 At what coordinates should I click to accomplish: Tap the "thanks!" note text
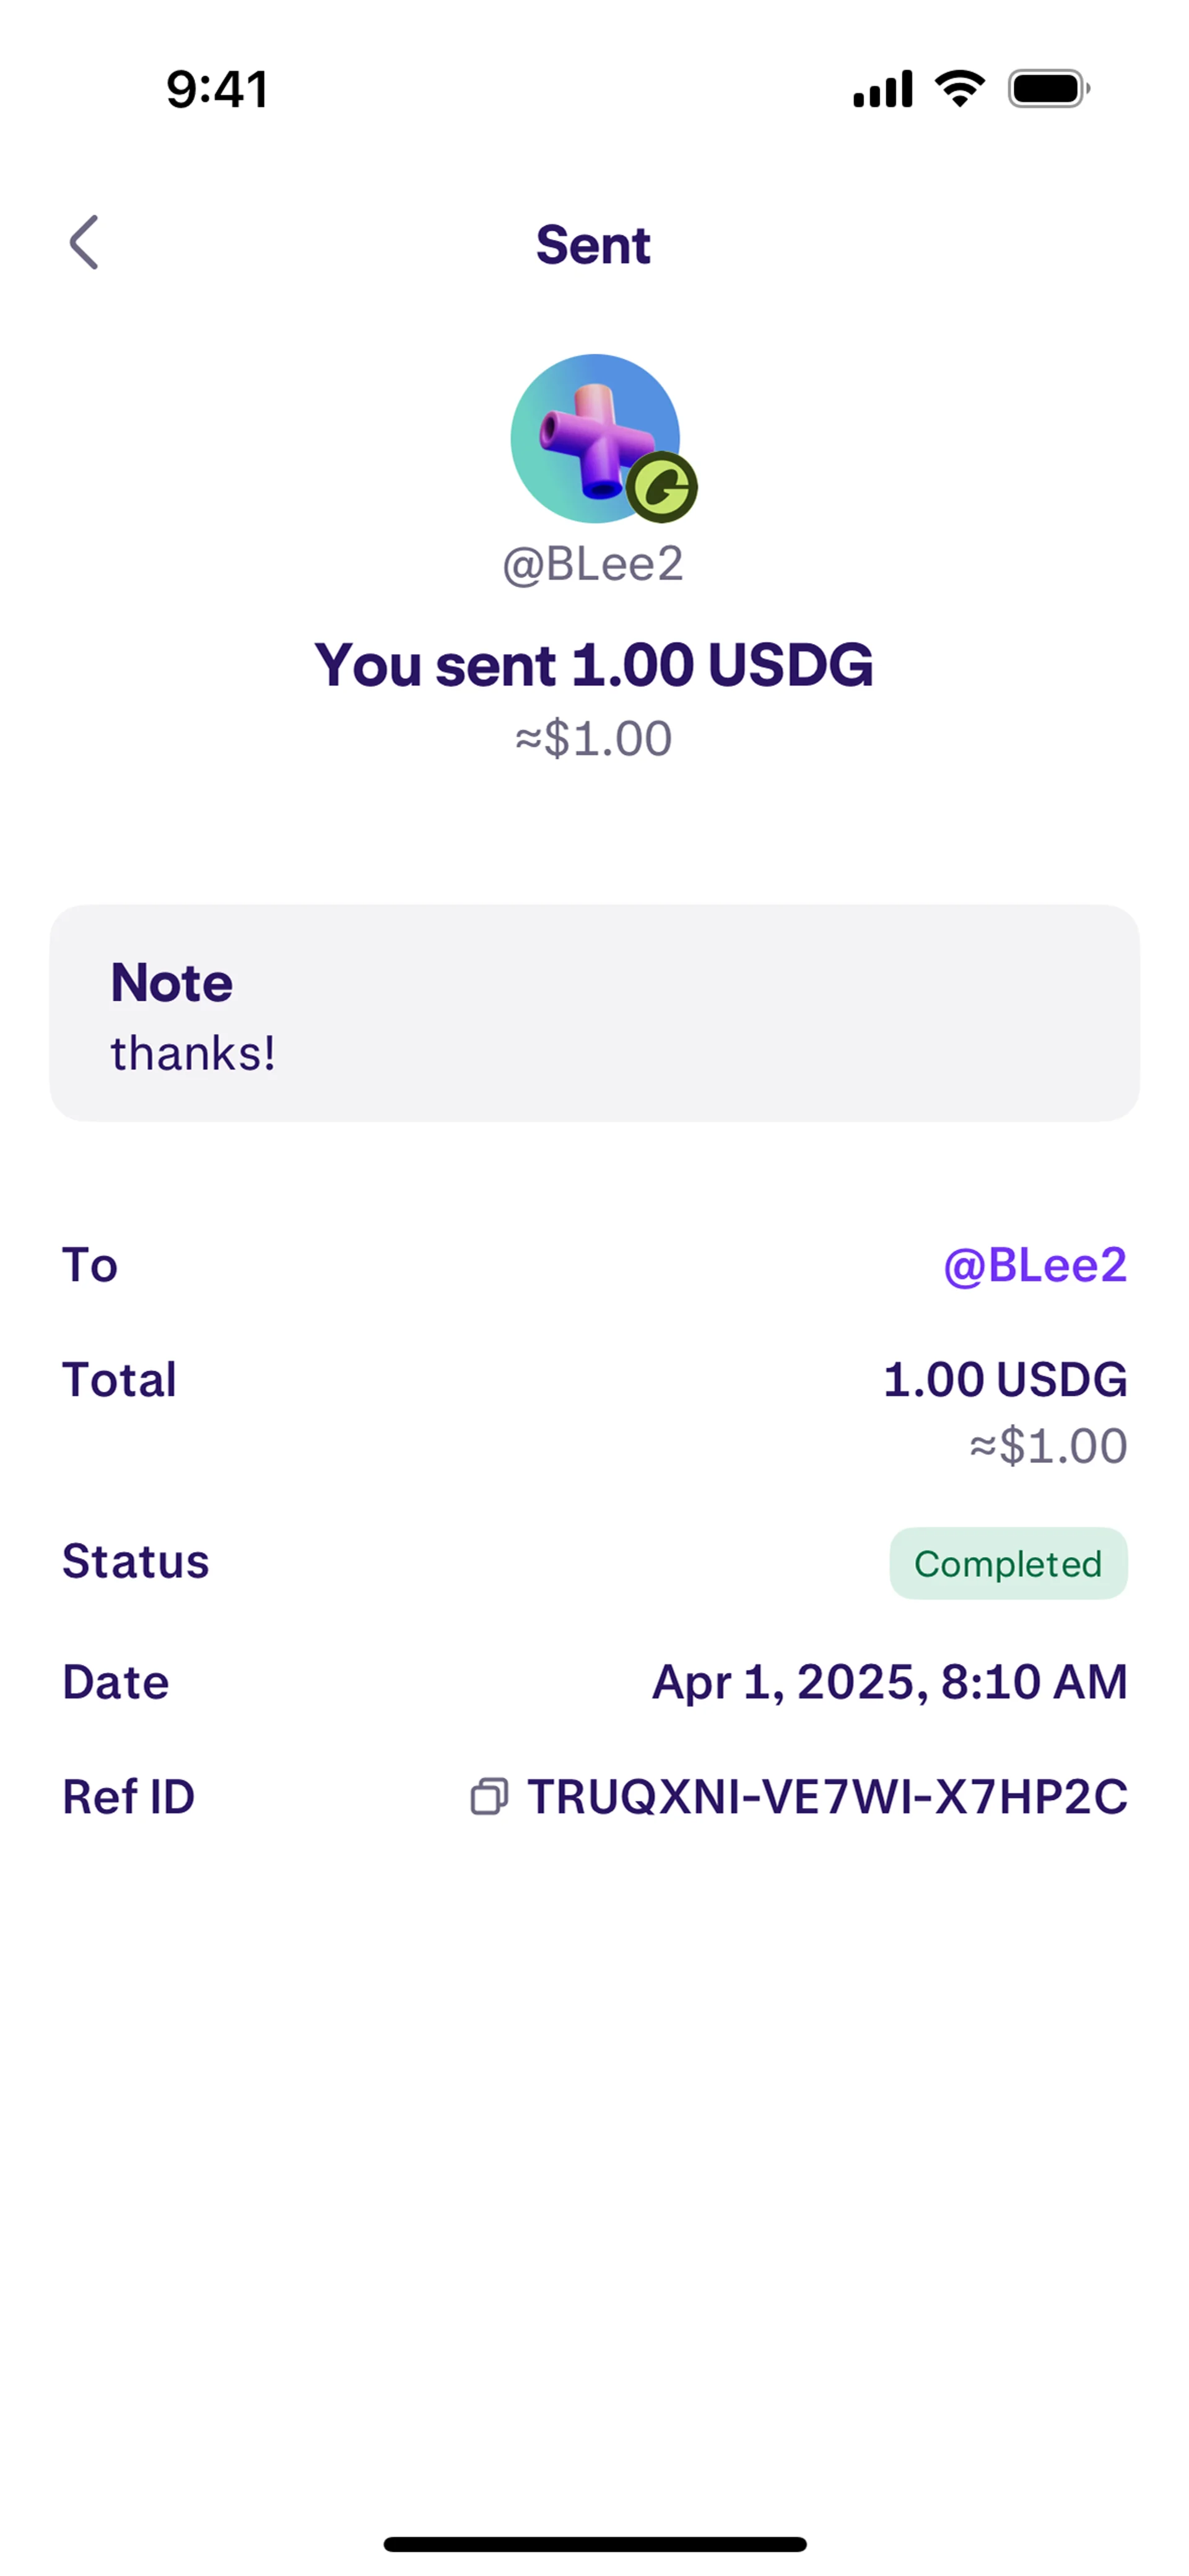(192, 1053)
